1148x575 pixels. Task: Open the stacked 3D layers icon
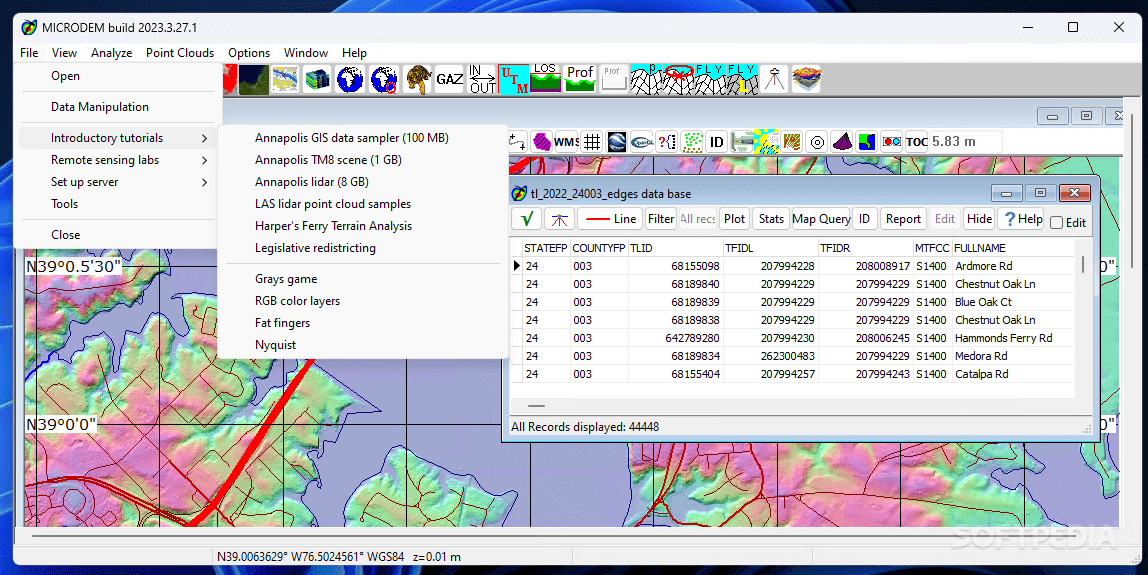806,79
